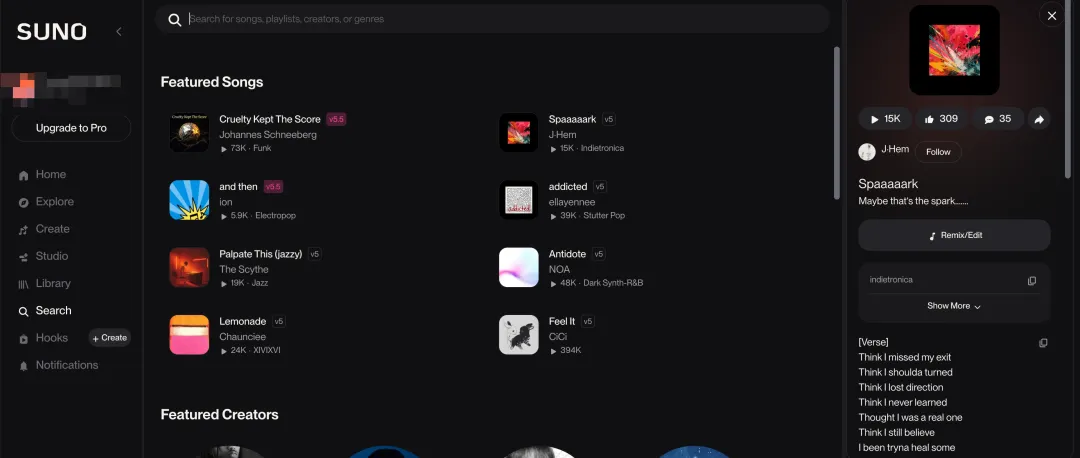Open the 35 comments
Screen dimensions: 1080x458
pyautogui.click(x=997, y=119)
